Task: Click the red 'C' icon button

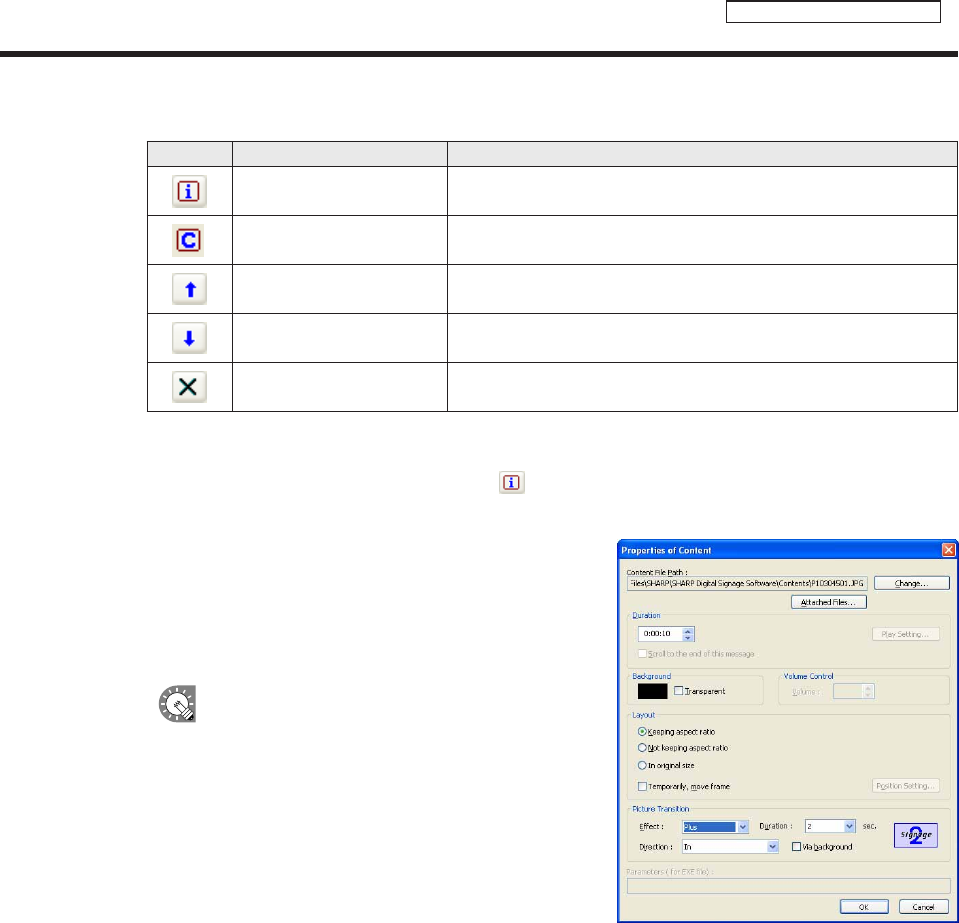Action: (x=189, y=239)
